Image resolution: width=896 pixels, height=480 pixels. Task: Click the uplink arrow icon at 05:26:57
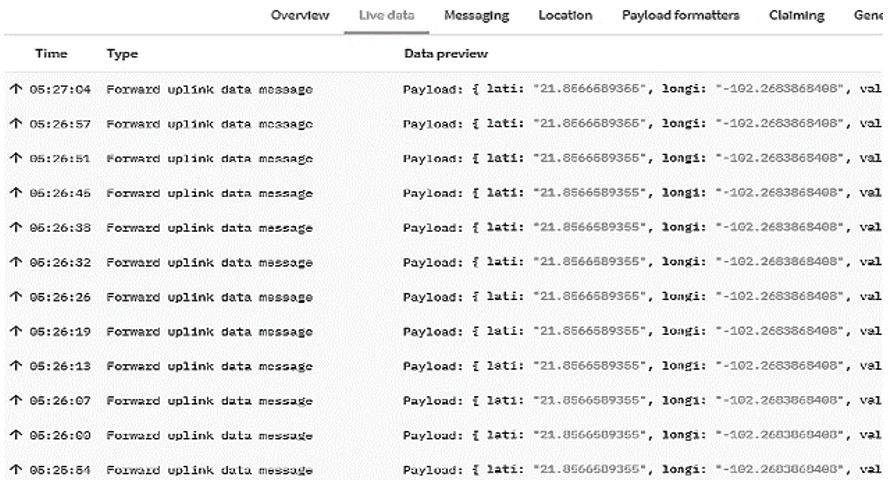tap(16, 124)
